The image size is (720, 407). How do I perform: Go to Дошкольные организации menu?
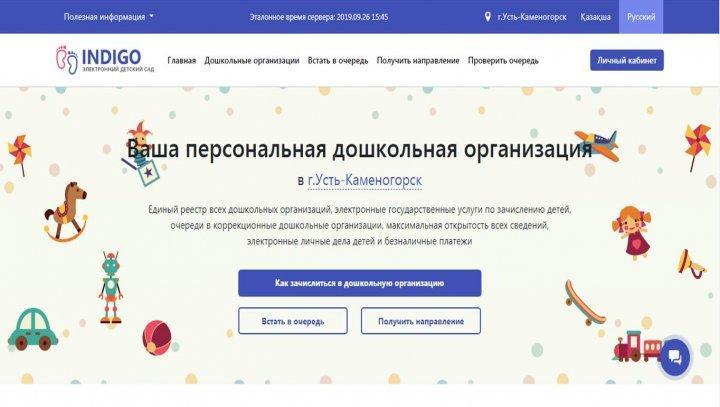252,61
